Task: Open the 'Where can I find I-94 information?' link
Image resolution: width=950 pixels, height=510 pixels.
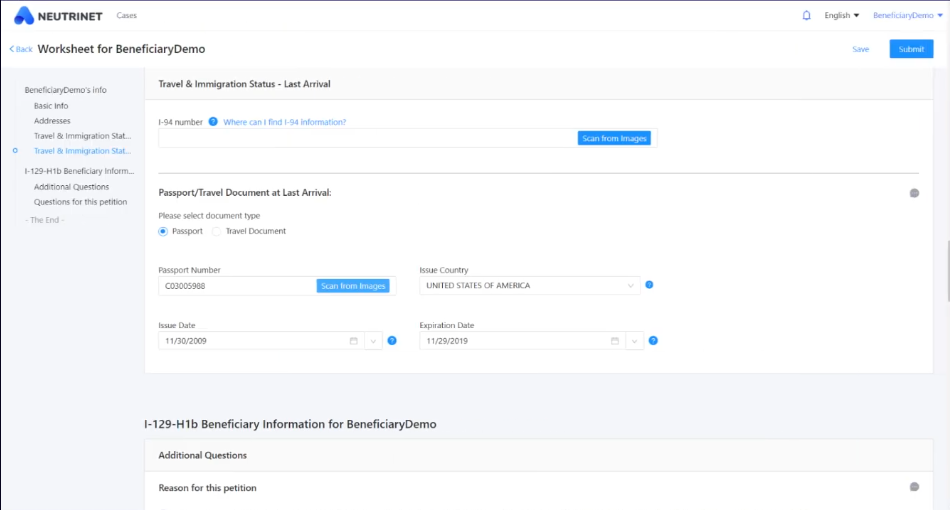Action: 285,122
